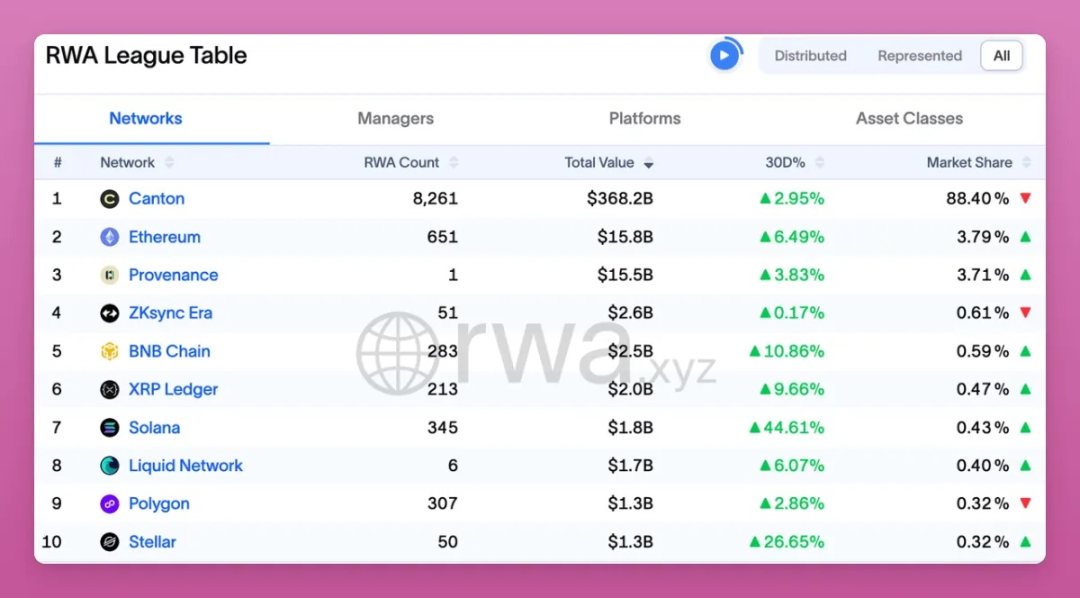The width and height of the screenshot is (1080, 598).
Task: Open the Asset Classes tab
Action: 909,118
